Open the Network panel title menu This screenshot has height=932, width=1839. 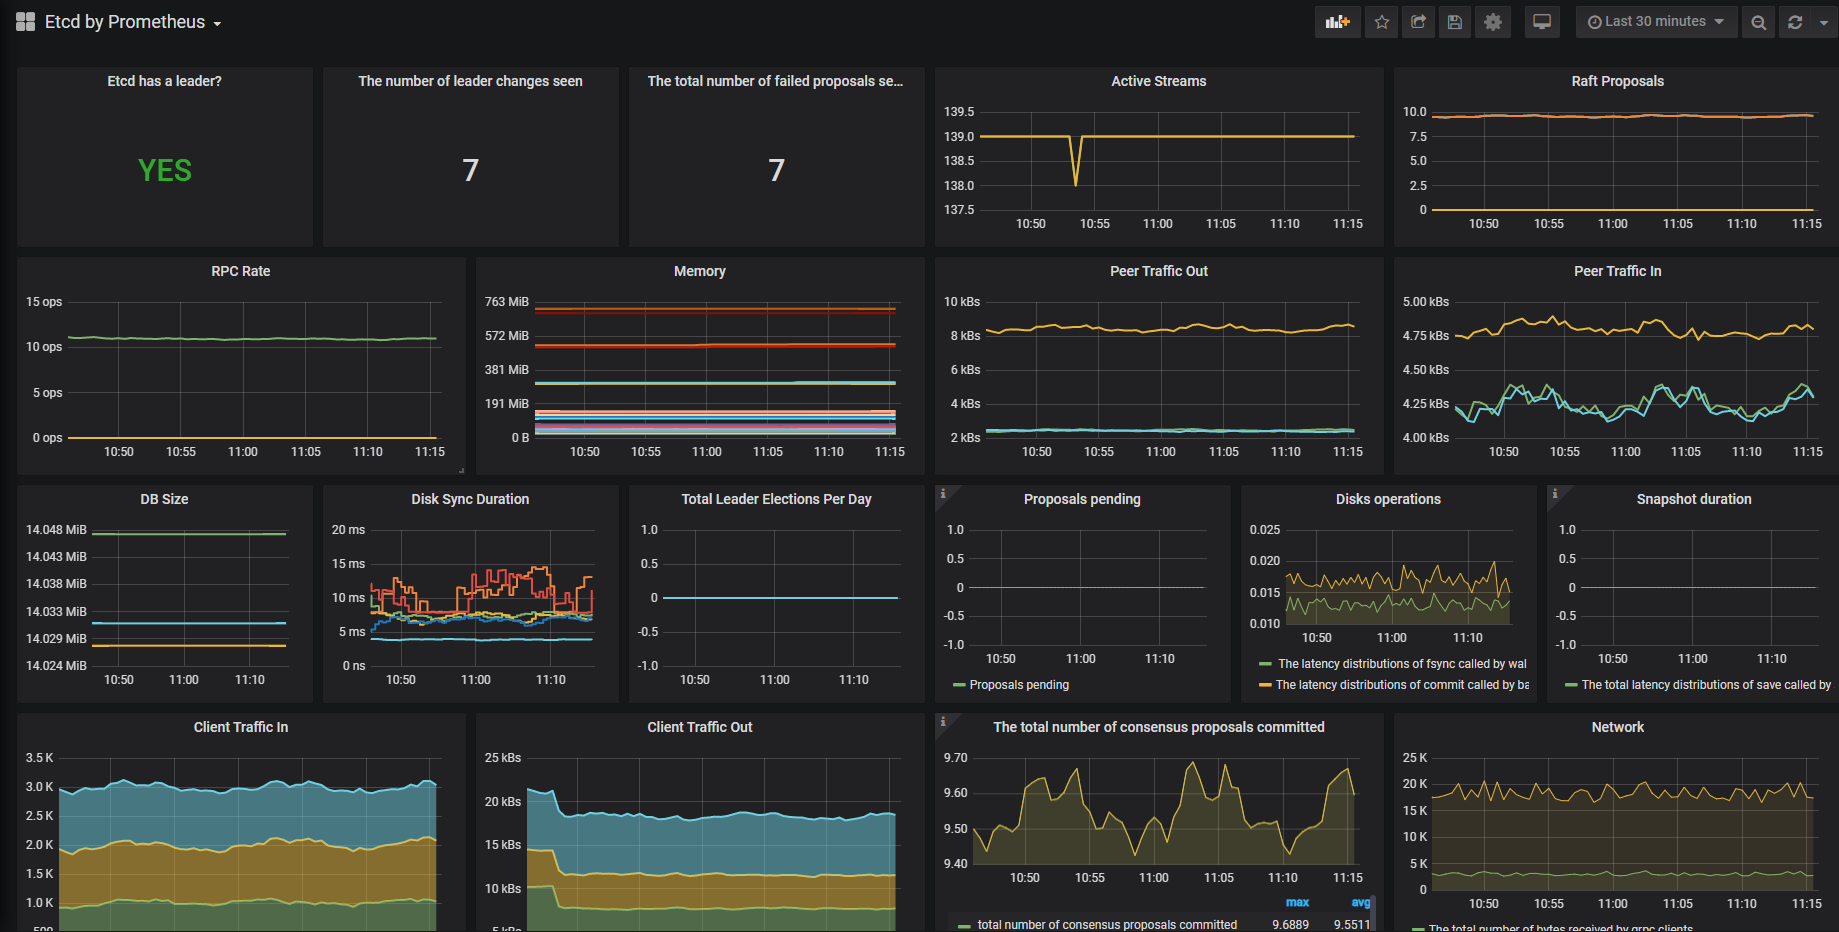pos(1617,727)
